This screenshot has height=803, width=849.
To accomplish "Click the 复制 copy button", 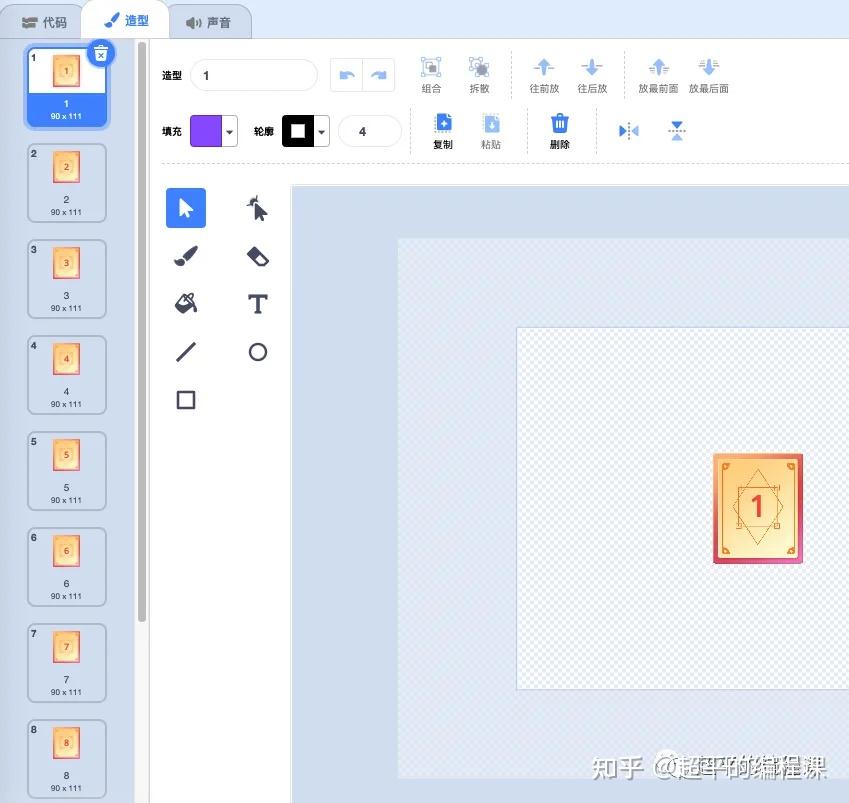I will click(x=443, y=130).
